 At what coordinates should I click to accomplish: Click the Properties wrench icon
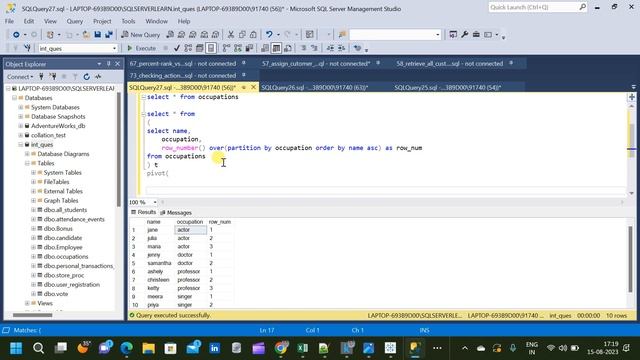pyautogui.click(x=464, y=35)
